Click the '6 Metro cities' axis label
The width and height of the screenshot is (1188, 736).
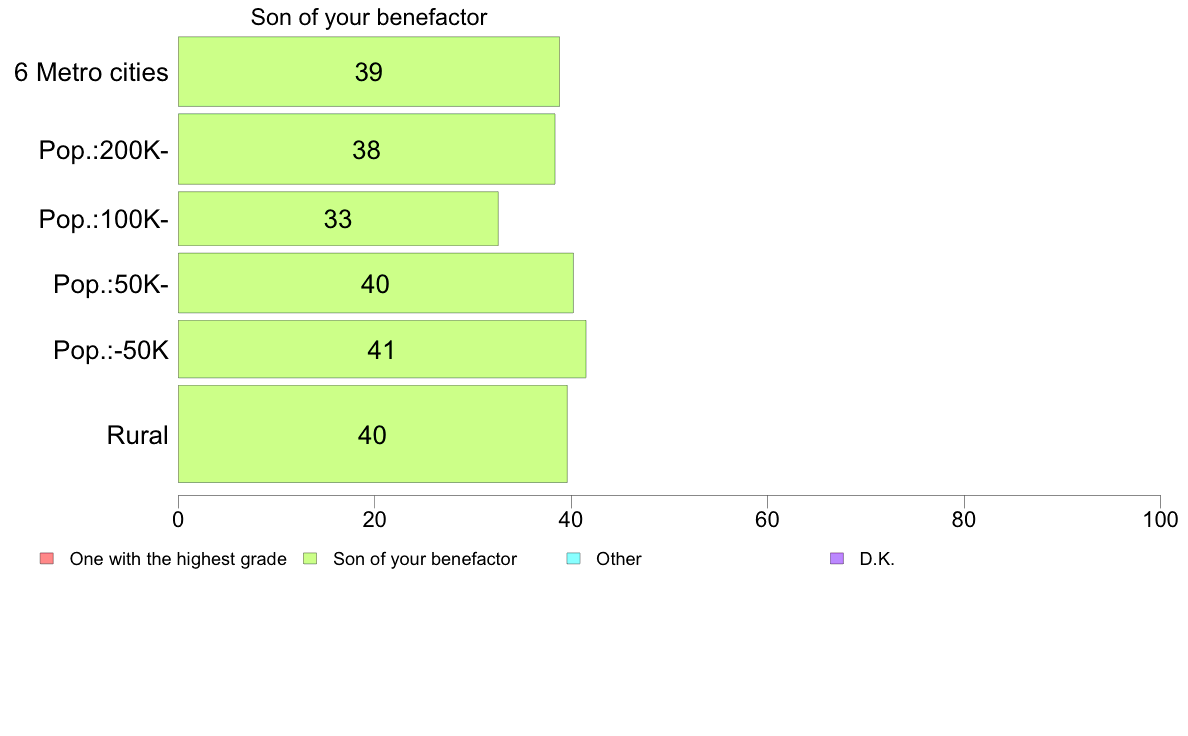click(91, 72)
